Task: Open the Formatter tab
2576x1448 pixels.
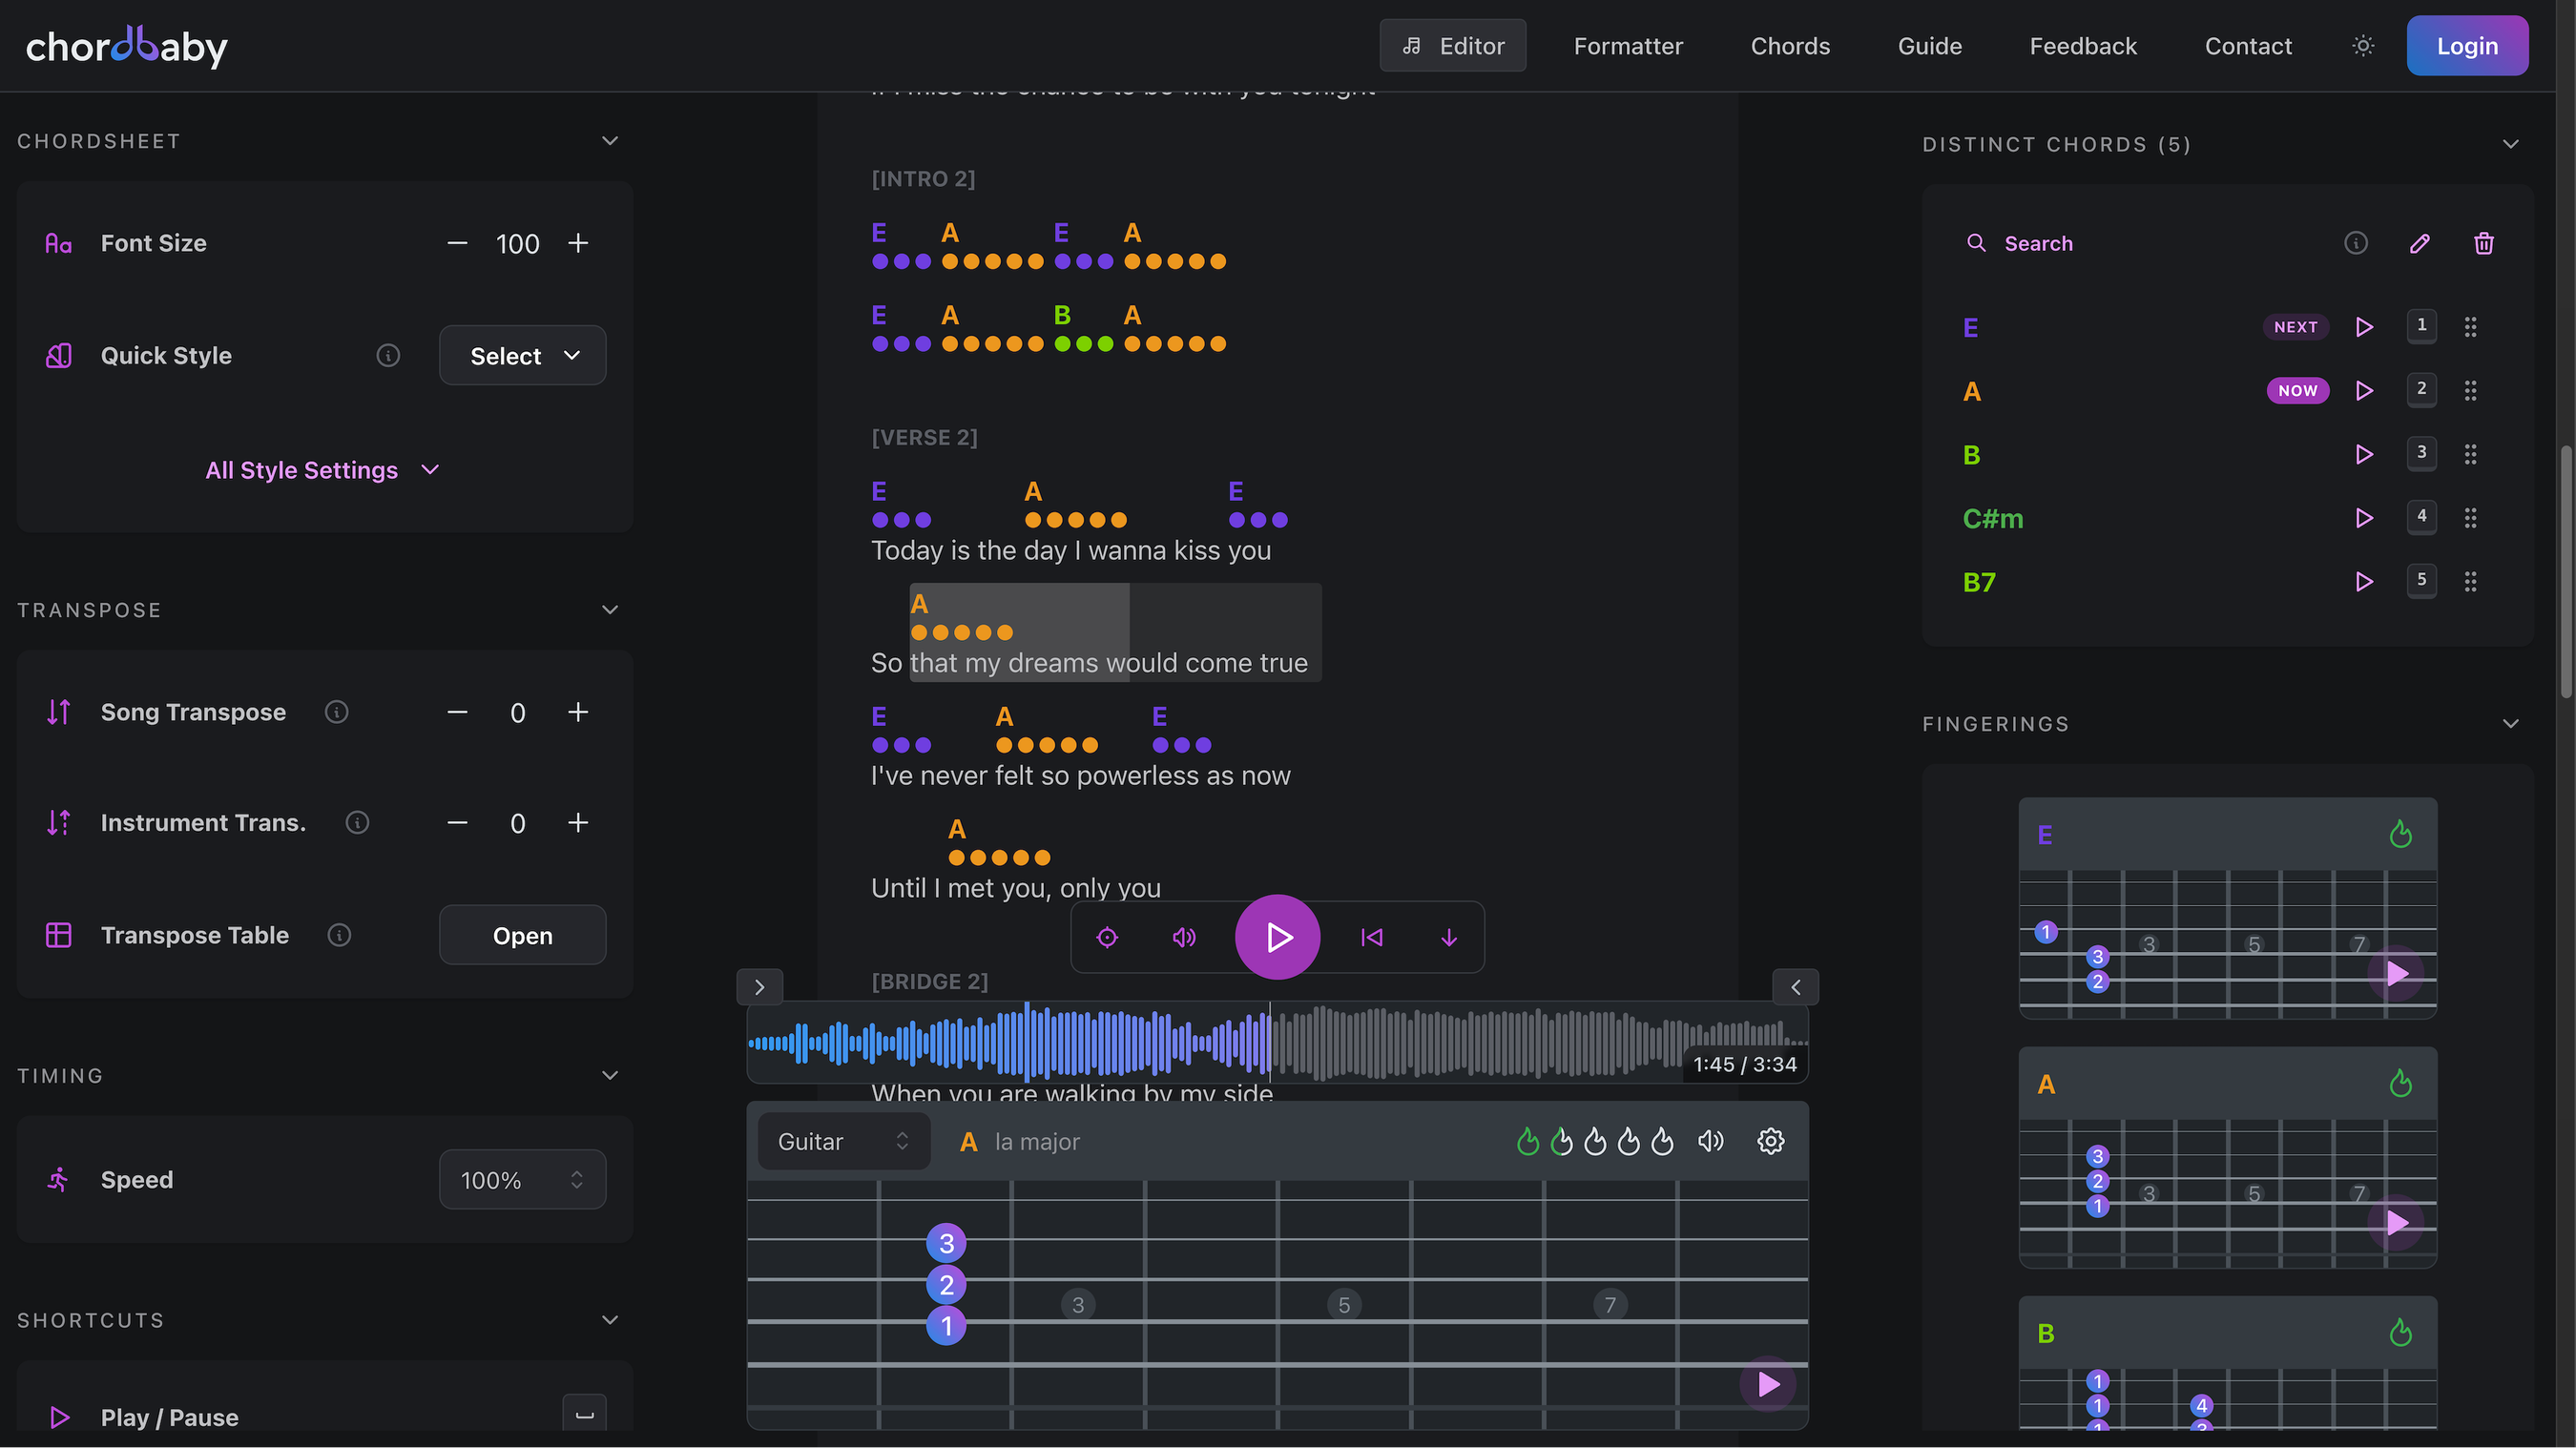Action: [1627, 46]
